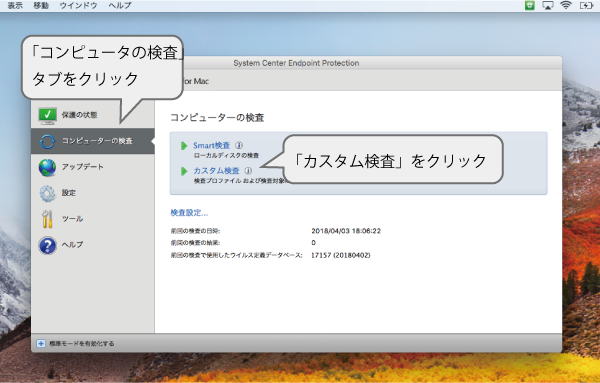Click the green shield menu bar icon
The height and width of the screenshot is (383, 600).
530,5
